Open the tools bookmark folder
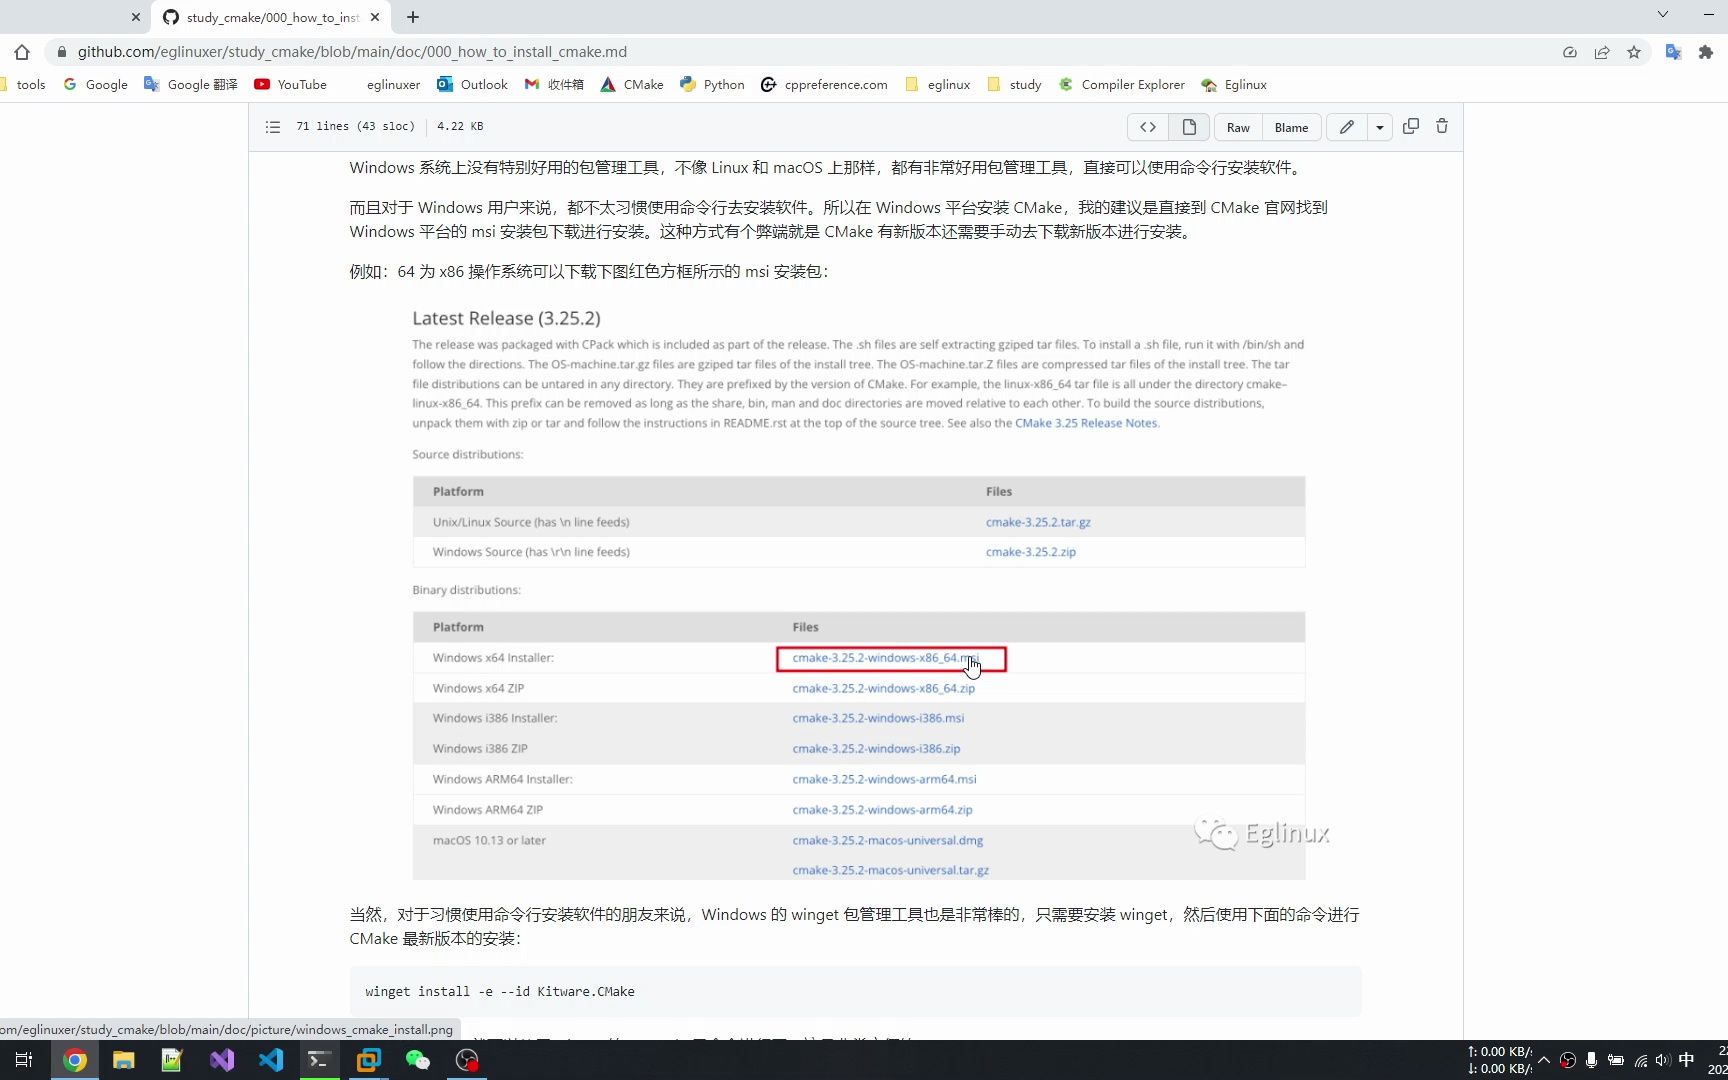The height and width of the screenshot is (1080, 1728). [x=24, y=85]
